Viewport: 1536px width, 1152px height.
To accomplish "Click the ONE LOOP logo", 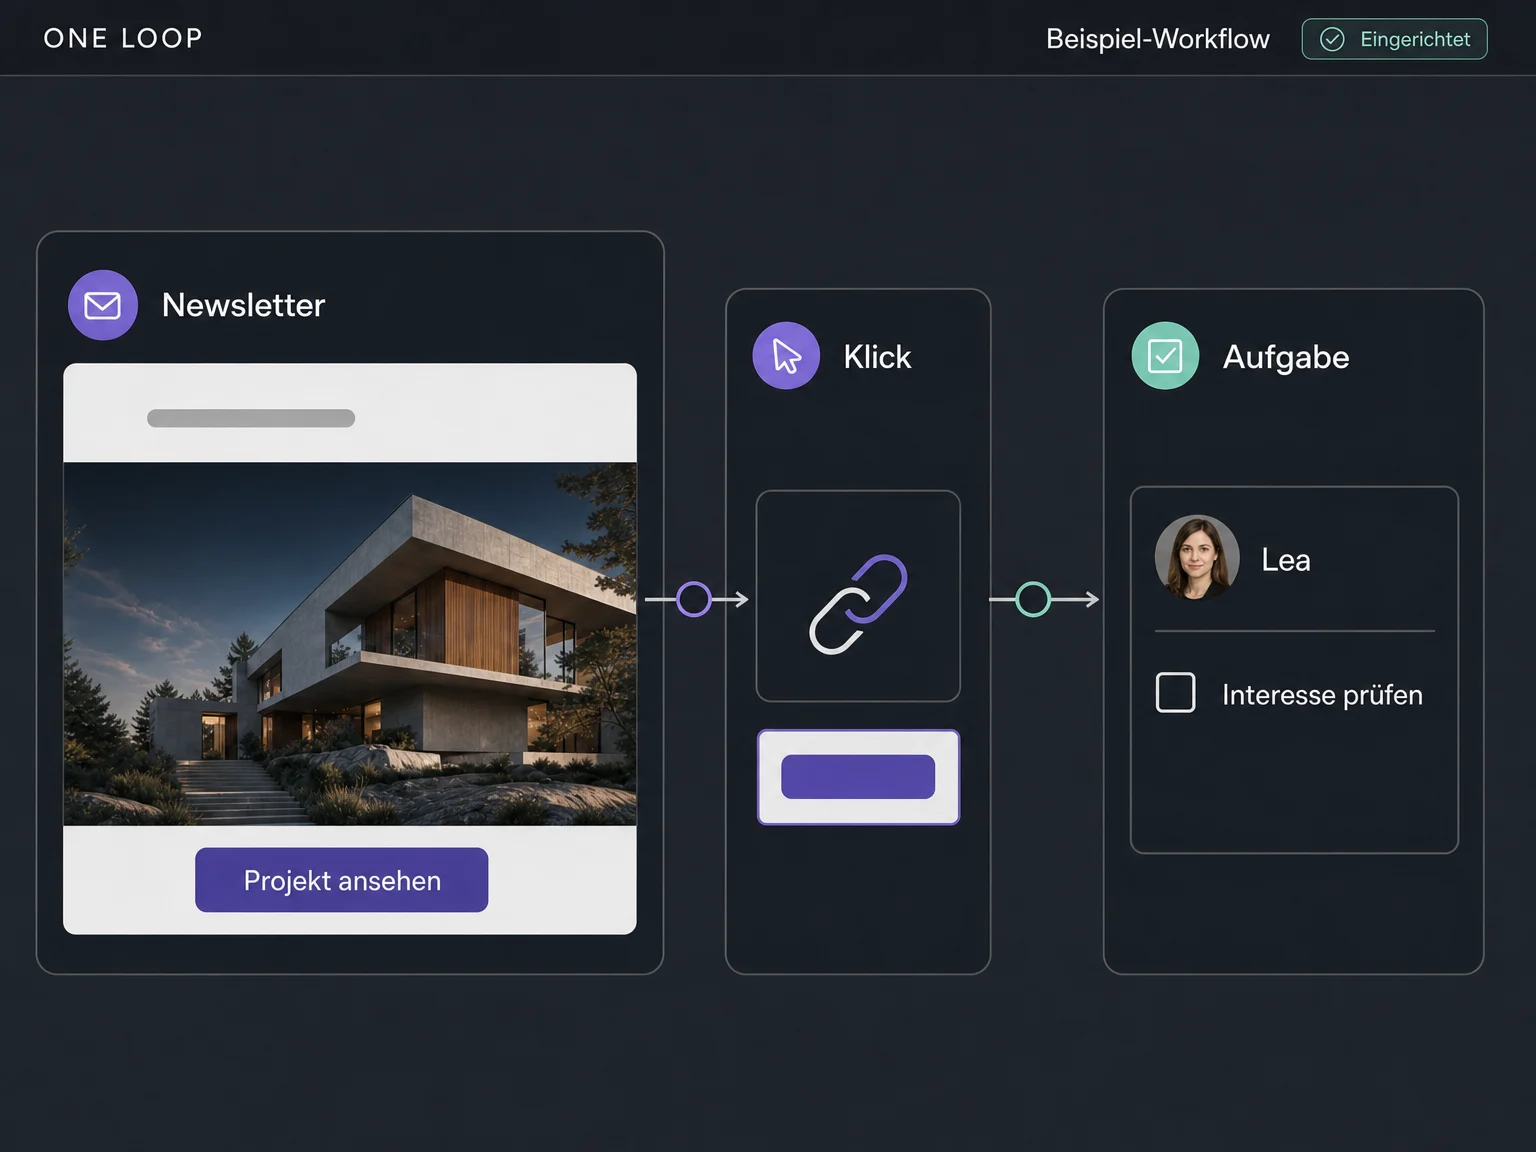I will tap(123, 38).
